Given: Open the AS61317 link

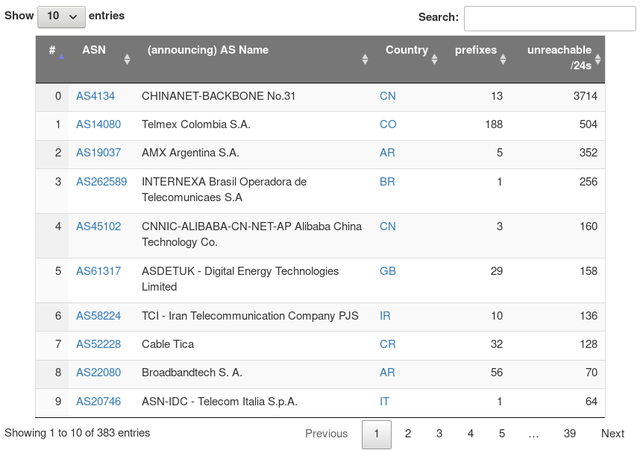Looking at the screenshot, I should click(98, 271).
